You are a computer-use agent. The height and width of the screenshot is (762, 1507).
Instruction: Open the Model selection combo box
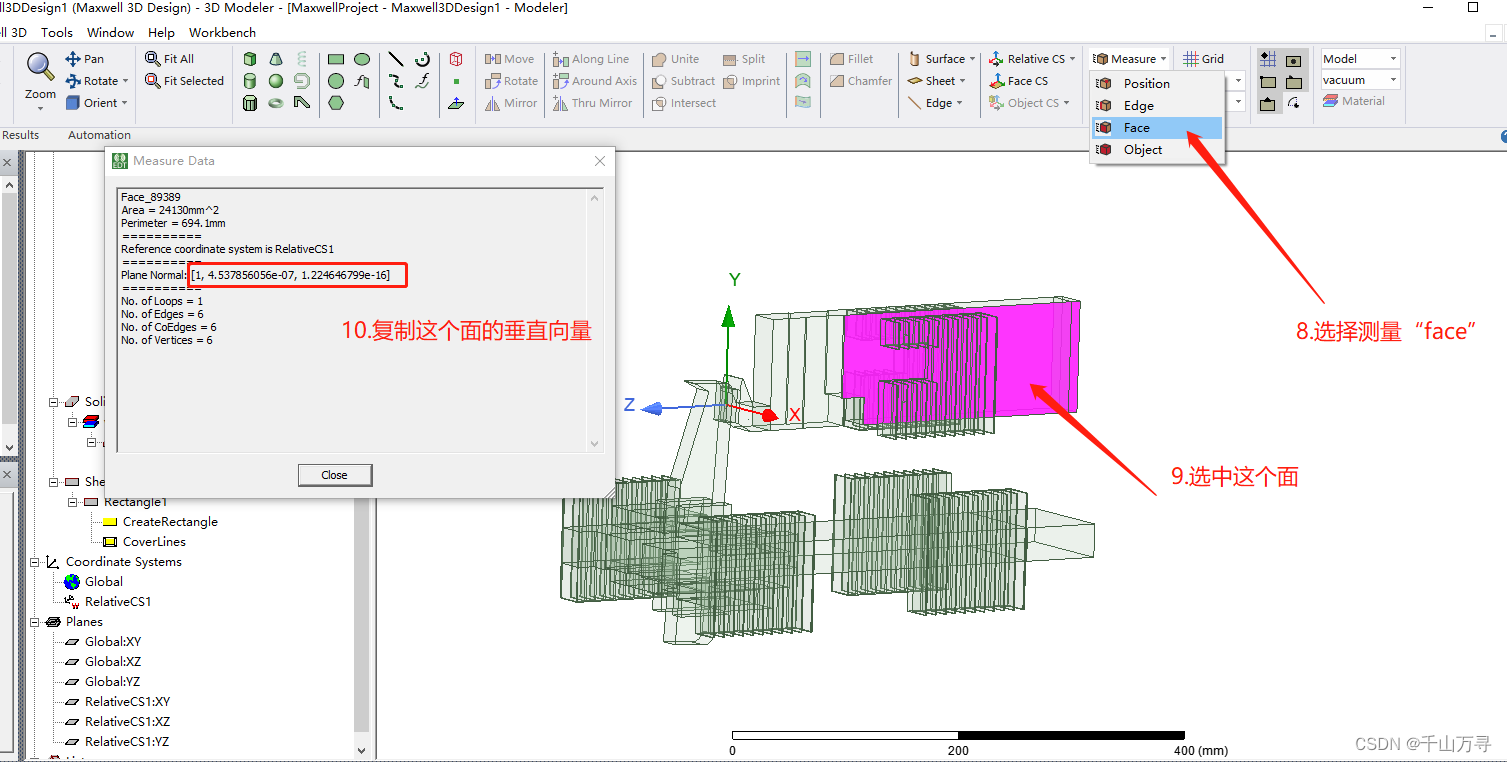1360,59
